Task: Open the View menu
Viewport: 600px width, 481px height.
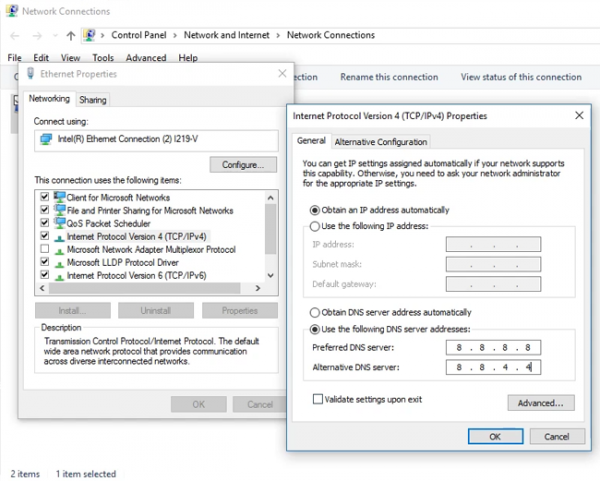Action: (x=70, y=58)
